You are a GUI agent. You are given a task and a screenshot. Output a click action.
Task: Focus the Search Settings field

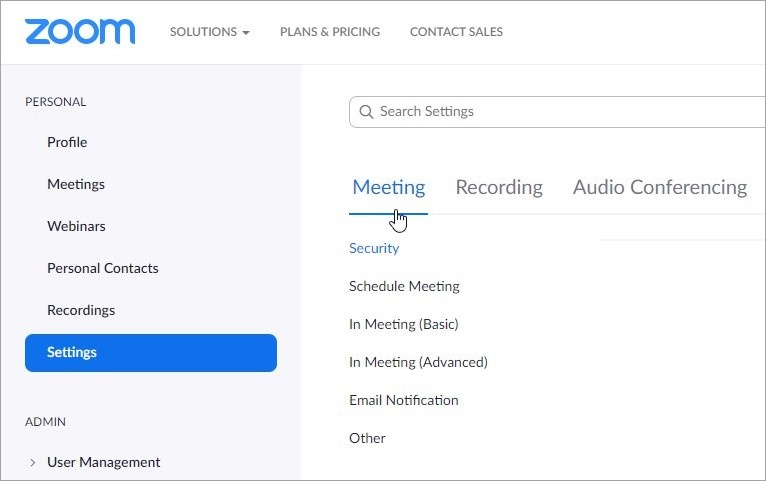[557, 112]
